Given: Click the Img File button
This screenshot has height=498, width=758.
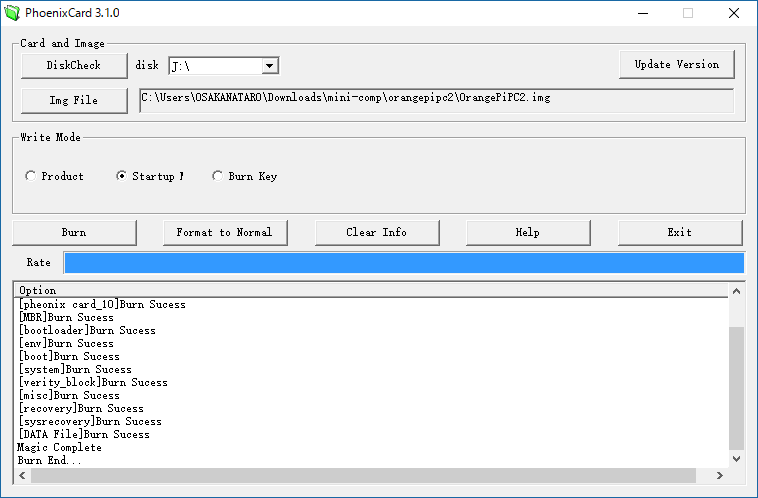Looking at the screenshot, I should [74, 101].
